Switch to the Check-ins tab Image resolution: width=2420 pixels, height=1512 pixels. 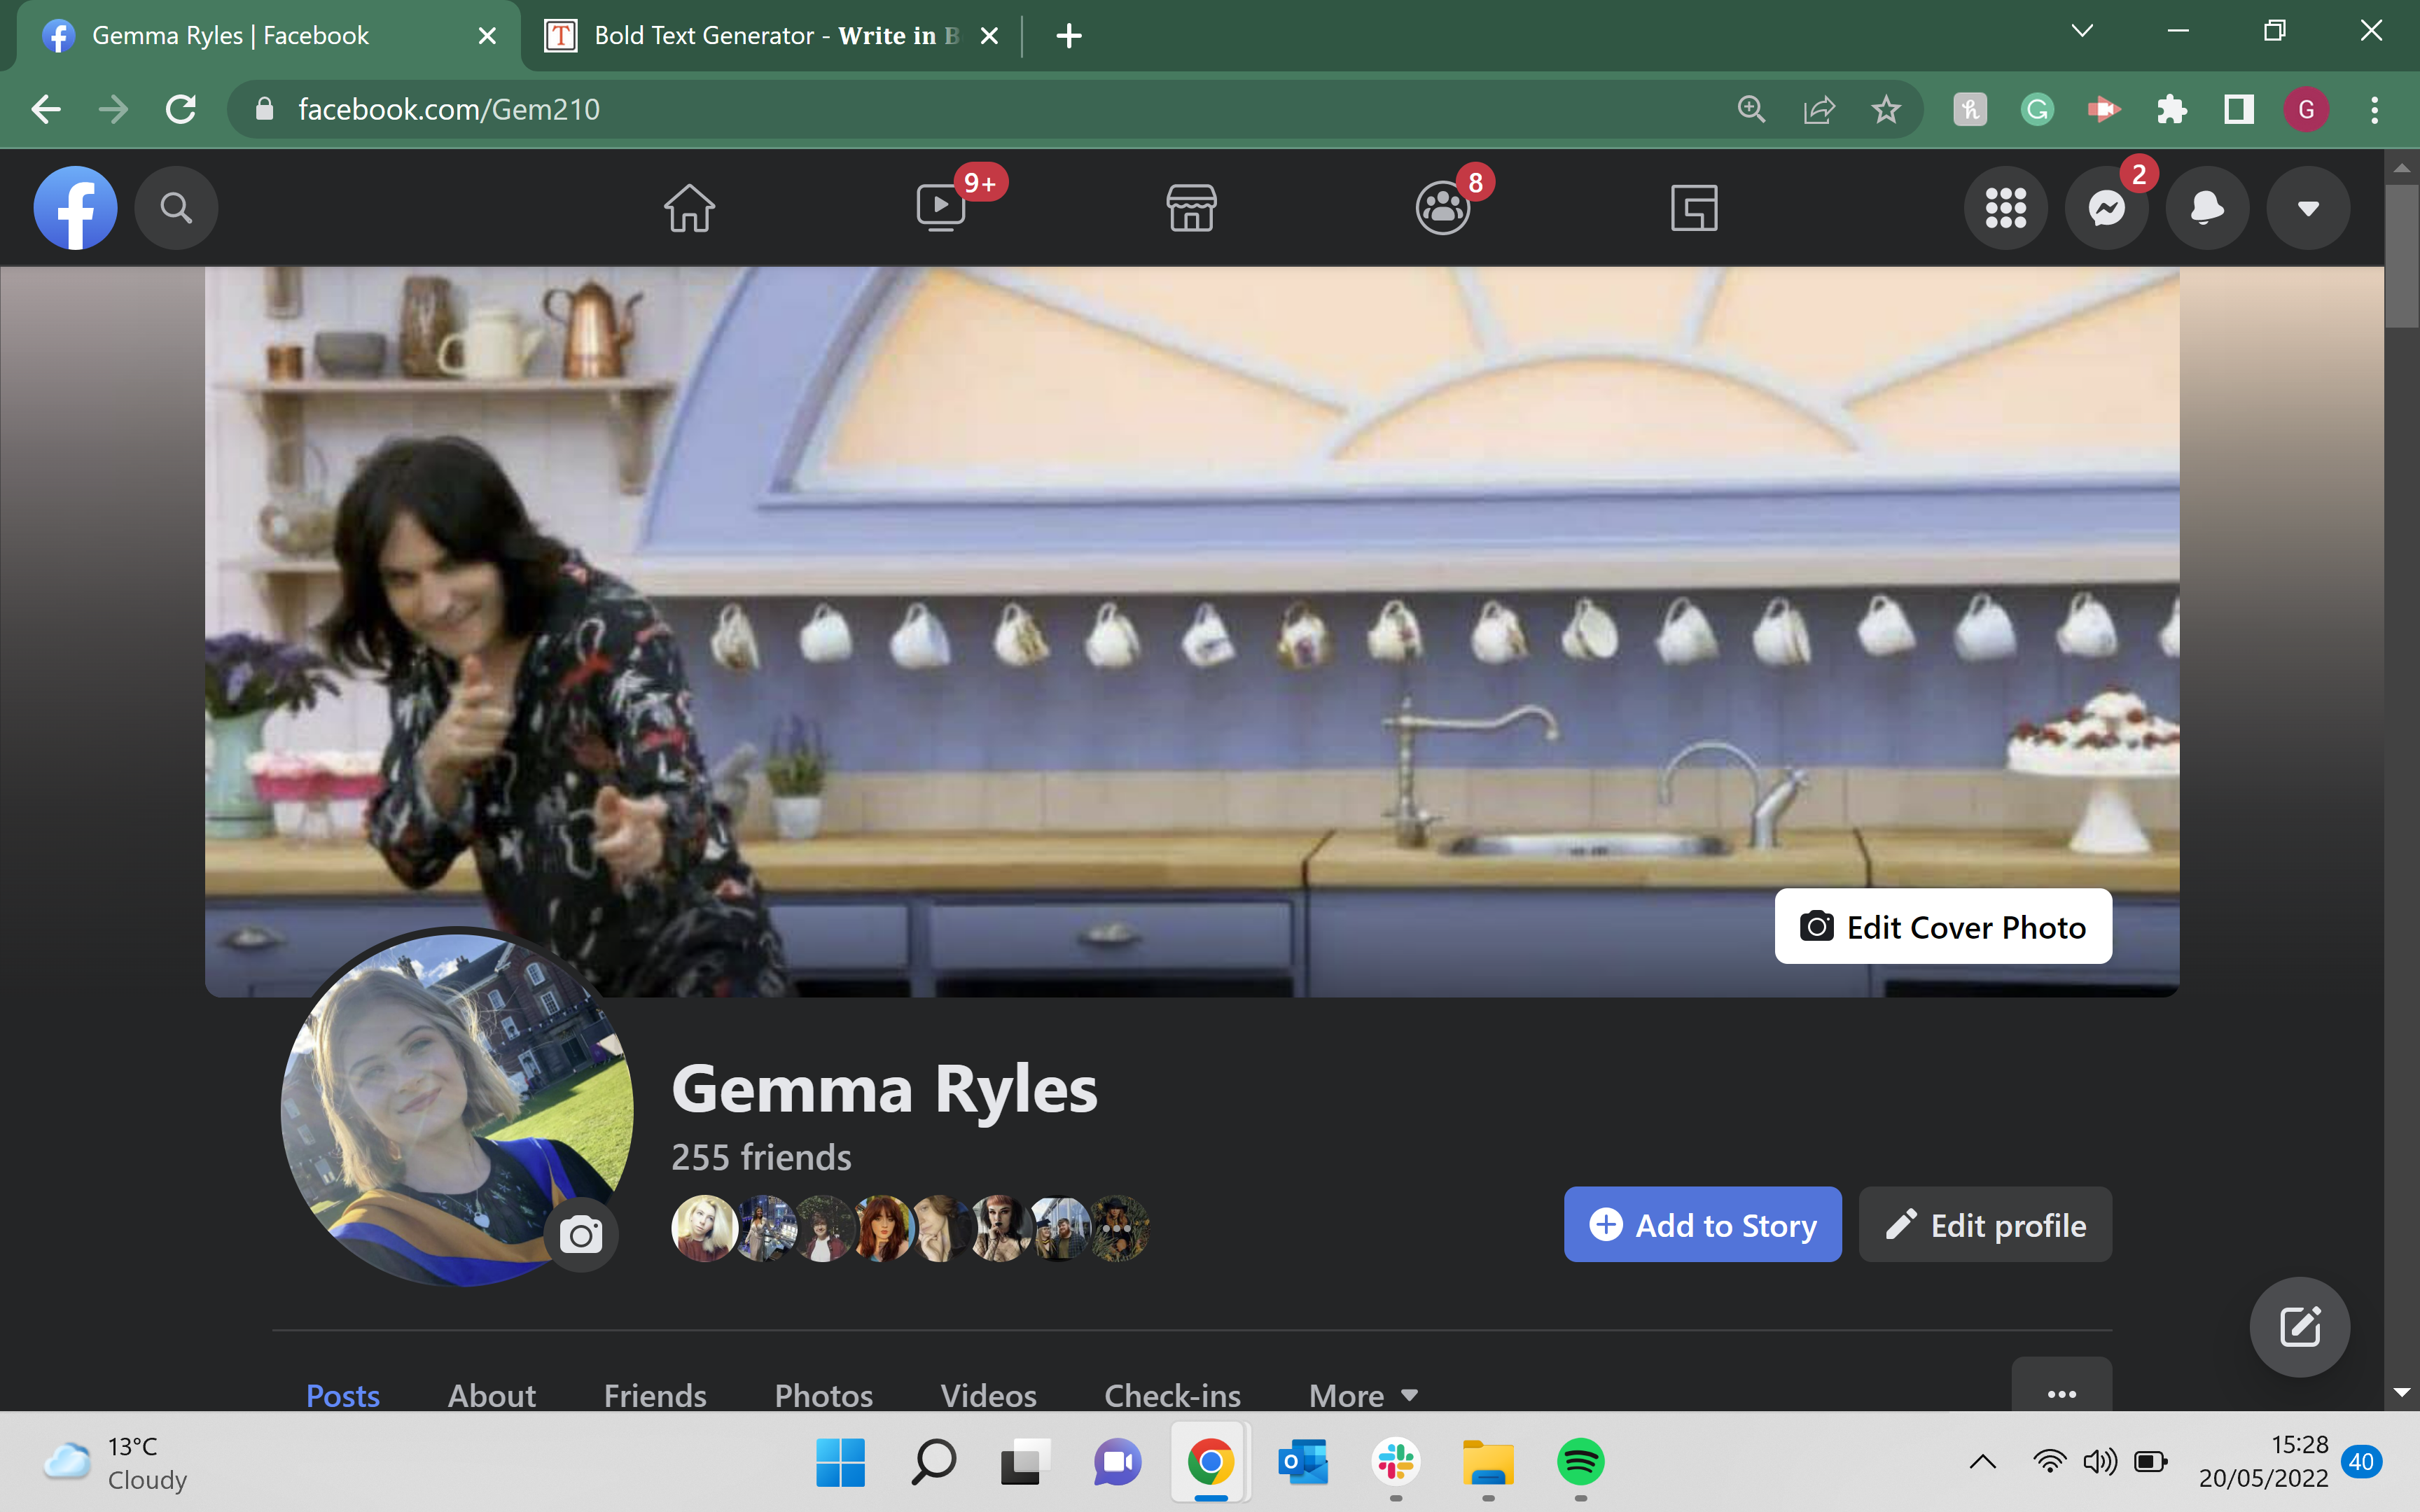1172,1395
